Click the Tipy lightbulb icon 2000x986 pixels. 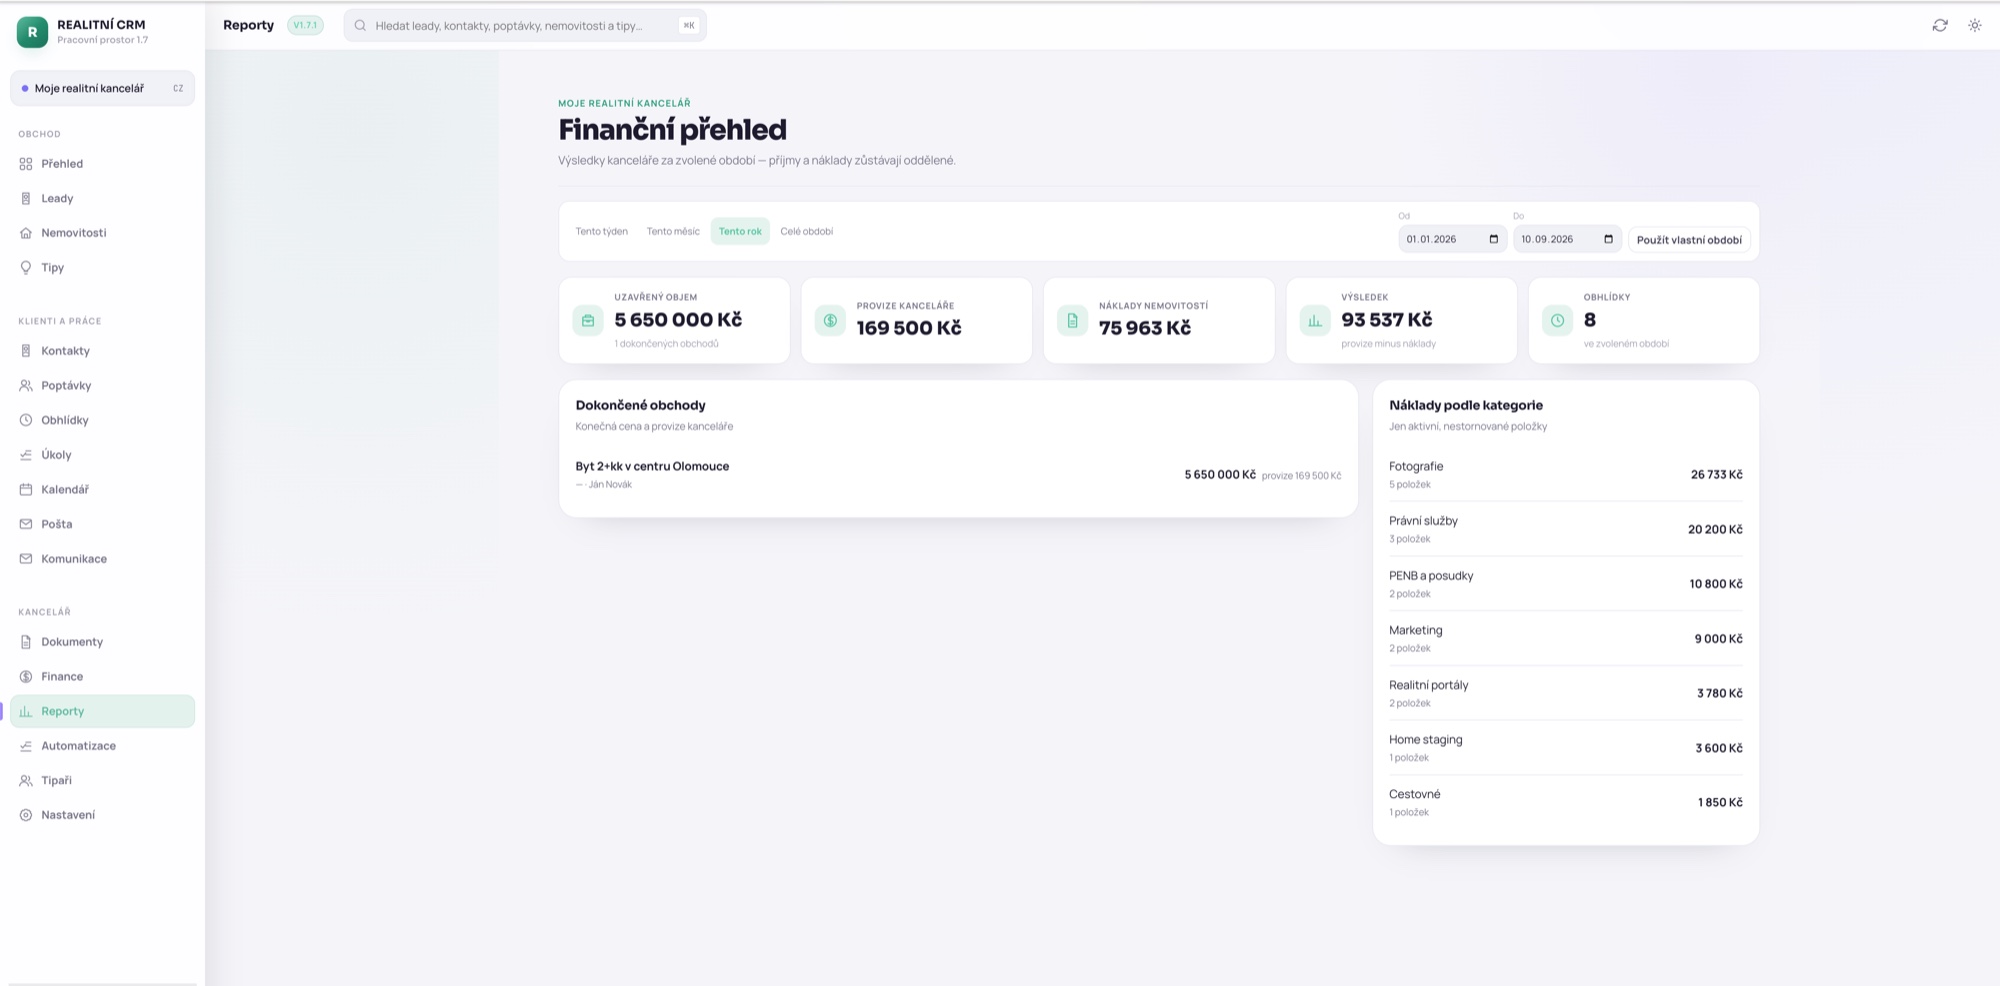point(26,268)
